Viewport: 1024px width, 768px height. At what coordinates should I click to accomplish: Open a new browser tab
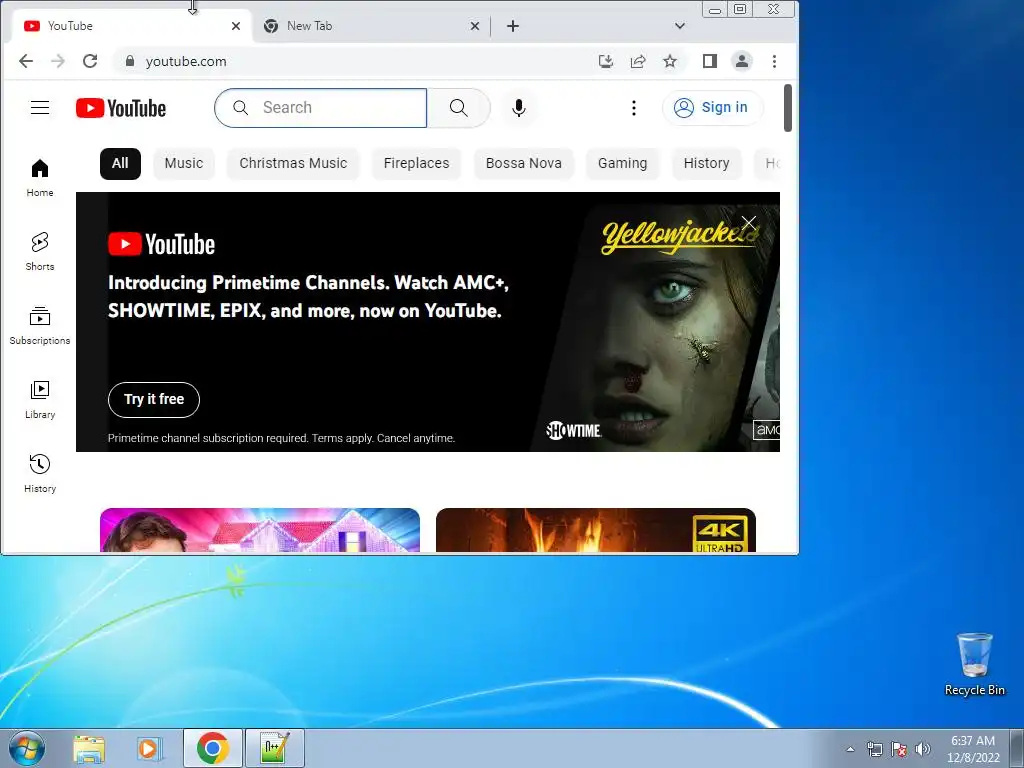coord(513,26)
